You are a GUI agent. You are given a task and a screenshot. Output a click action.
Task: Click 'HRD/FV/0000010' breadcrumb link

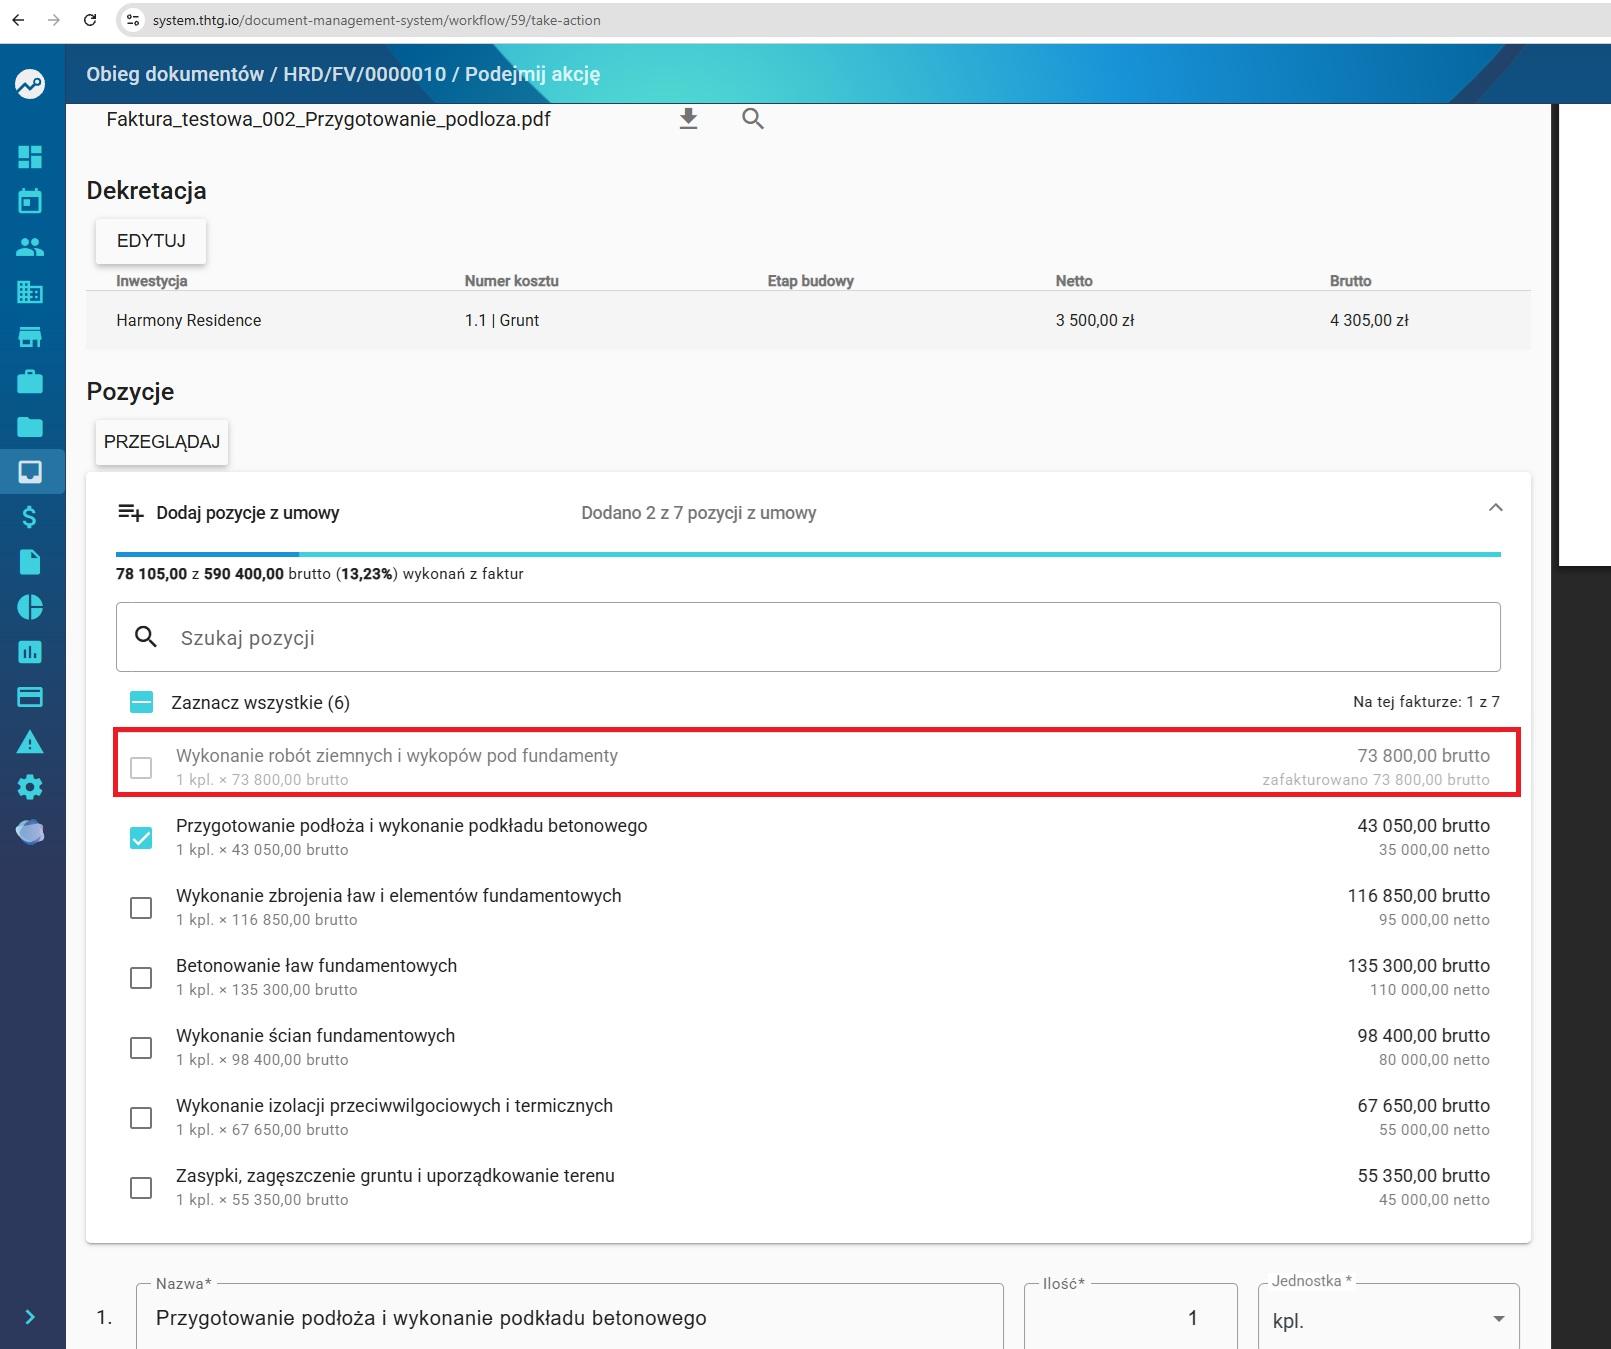click(364, 74)
